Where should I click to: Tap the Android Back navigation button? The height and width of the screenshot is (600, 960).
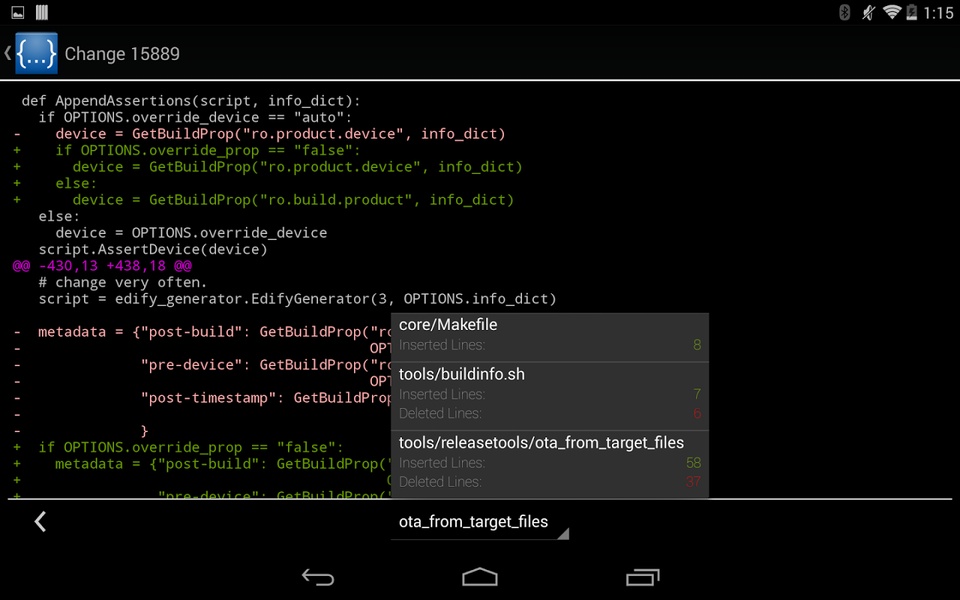(318, 577)
